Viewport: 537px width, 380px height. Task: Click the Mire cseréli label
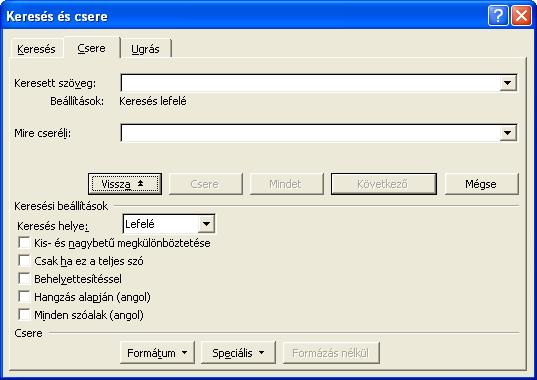[42, 133]
